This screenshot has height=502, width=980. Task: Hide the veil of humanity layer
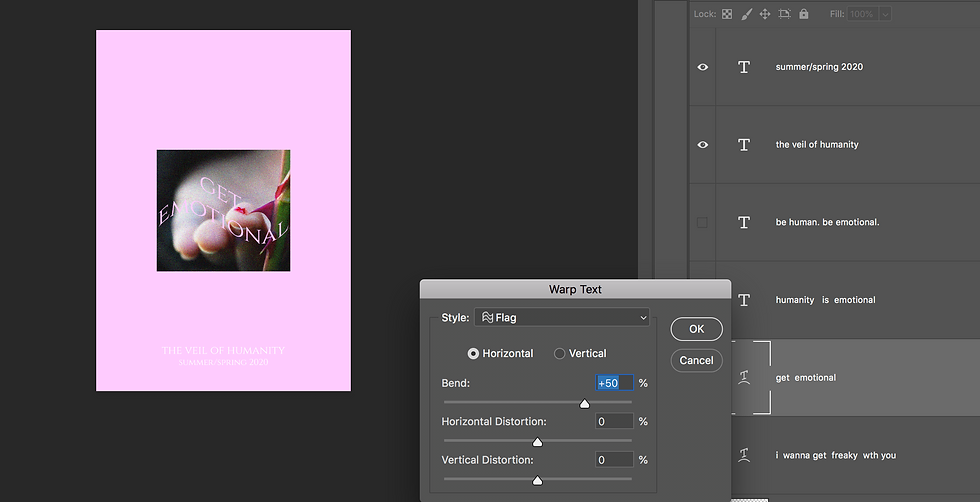702,144
